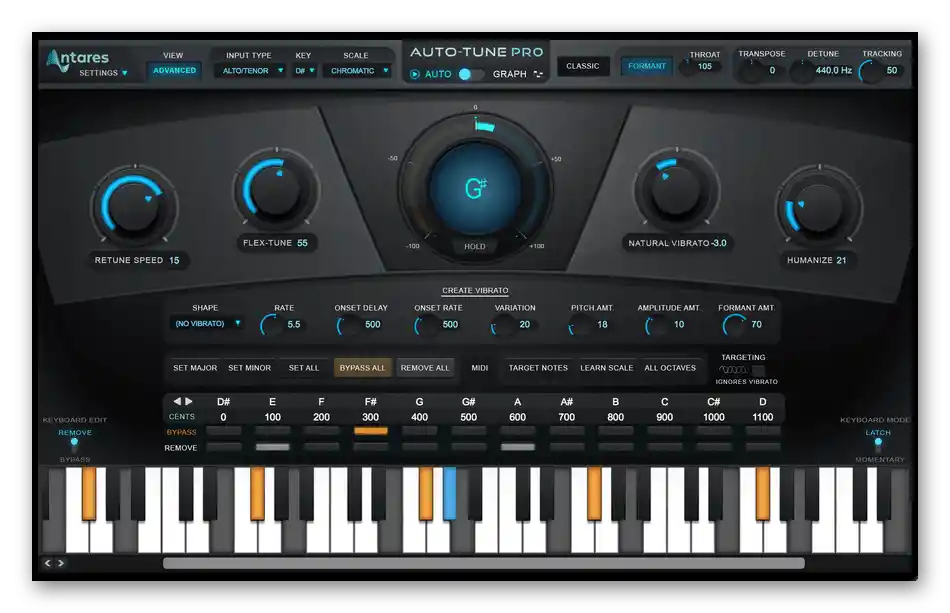Image resolution: width=950 pixels, height=613 pixels.
Task: Select the Learn Scale option
Action: pos(606,368)
